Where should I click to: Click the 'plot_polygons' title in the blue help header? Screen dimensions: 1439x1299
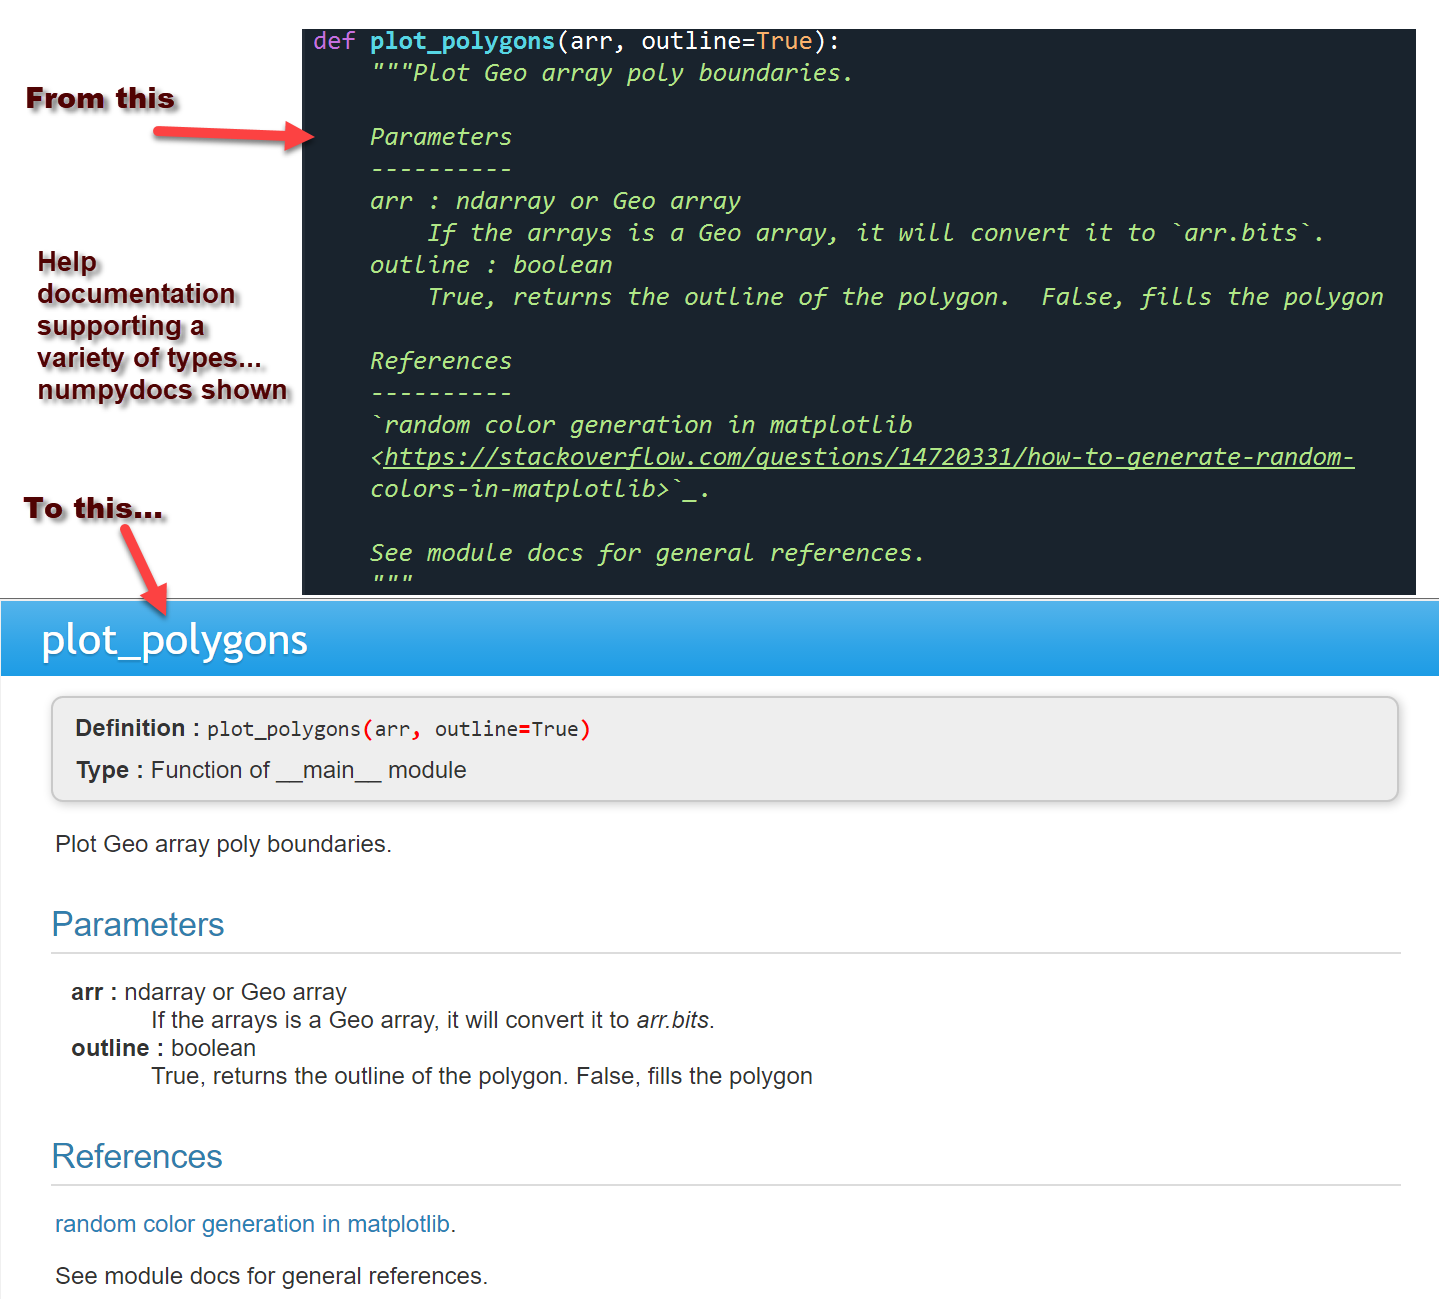click(x=174, y=640)
